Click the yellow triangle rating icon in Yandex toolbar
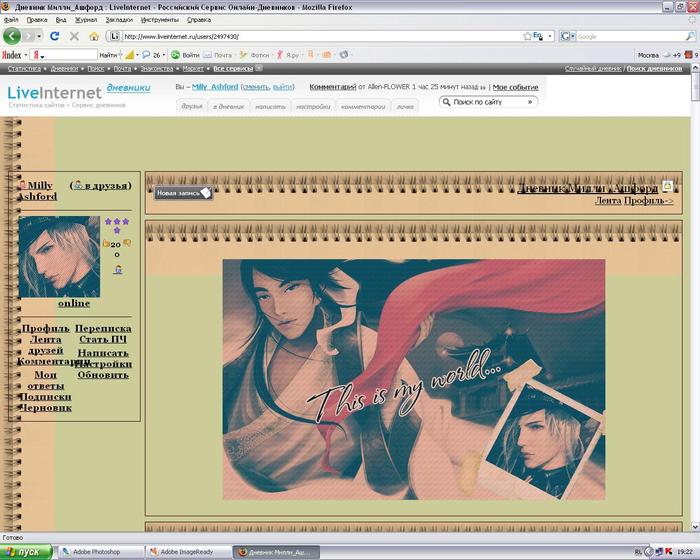The height and width of the screenshot is (560, 700). click(x=129, y=55)
